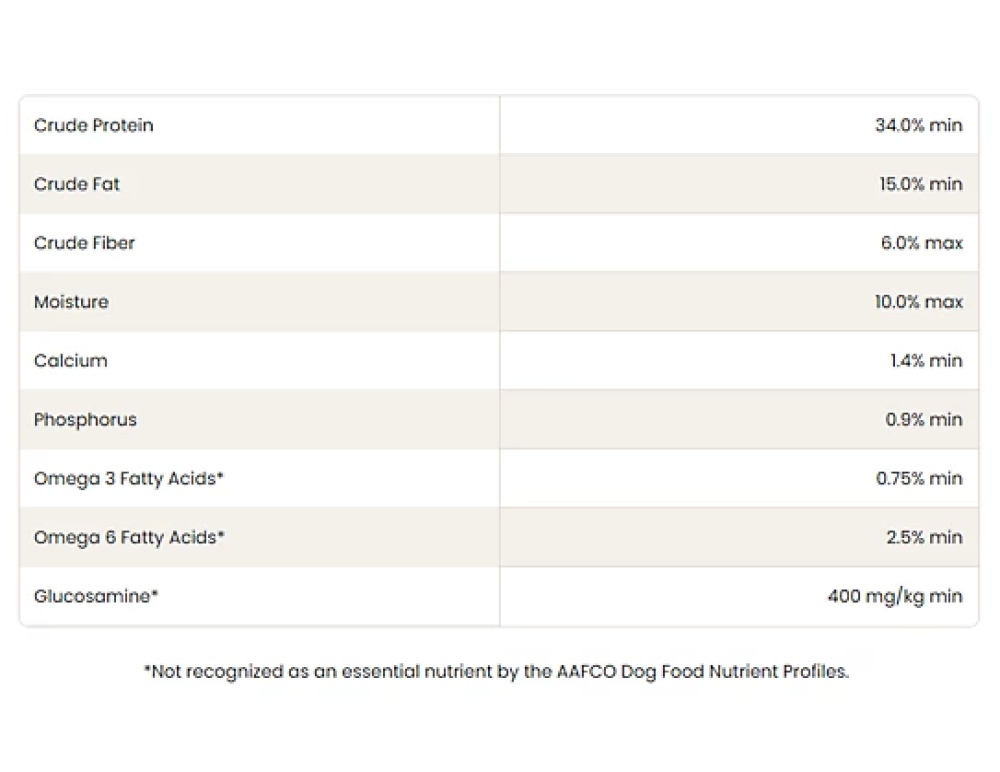
Task: Click the Crude Fiber label
Action: (84, 243)
